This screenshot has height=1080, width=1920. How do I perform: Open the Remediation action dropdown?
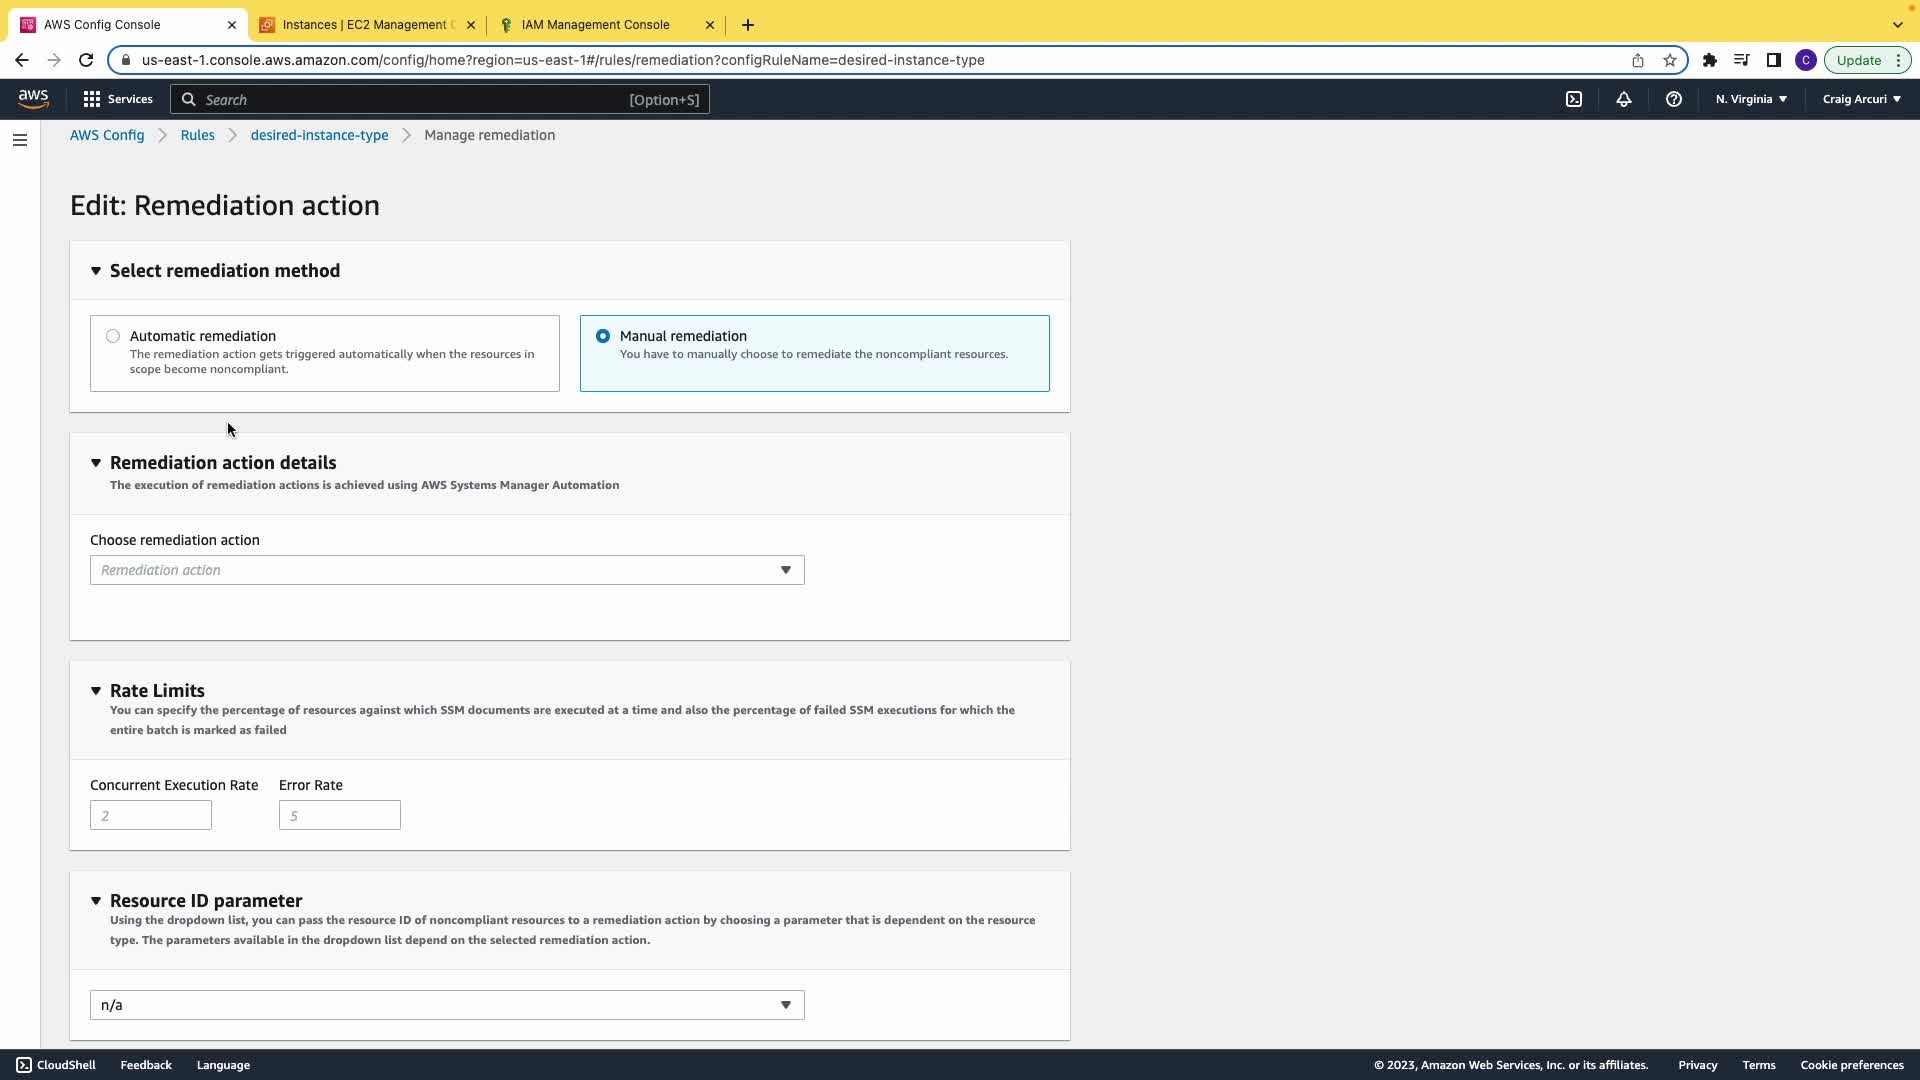point(447,570)
